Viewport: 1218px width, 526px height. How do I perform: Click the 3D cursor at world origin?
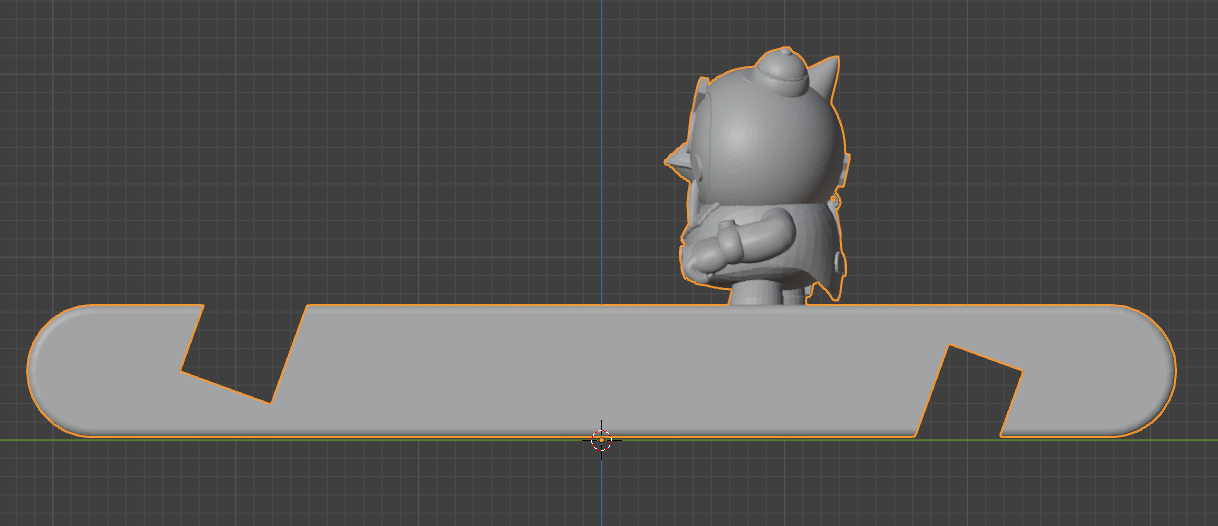click(x=601, y=439)
